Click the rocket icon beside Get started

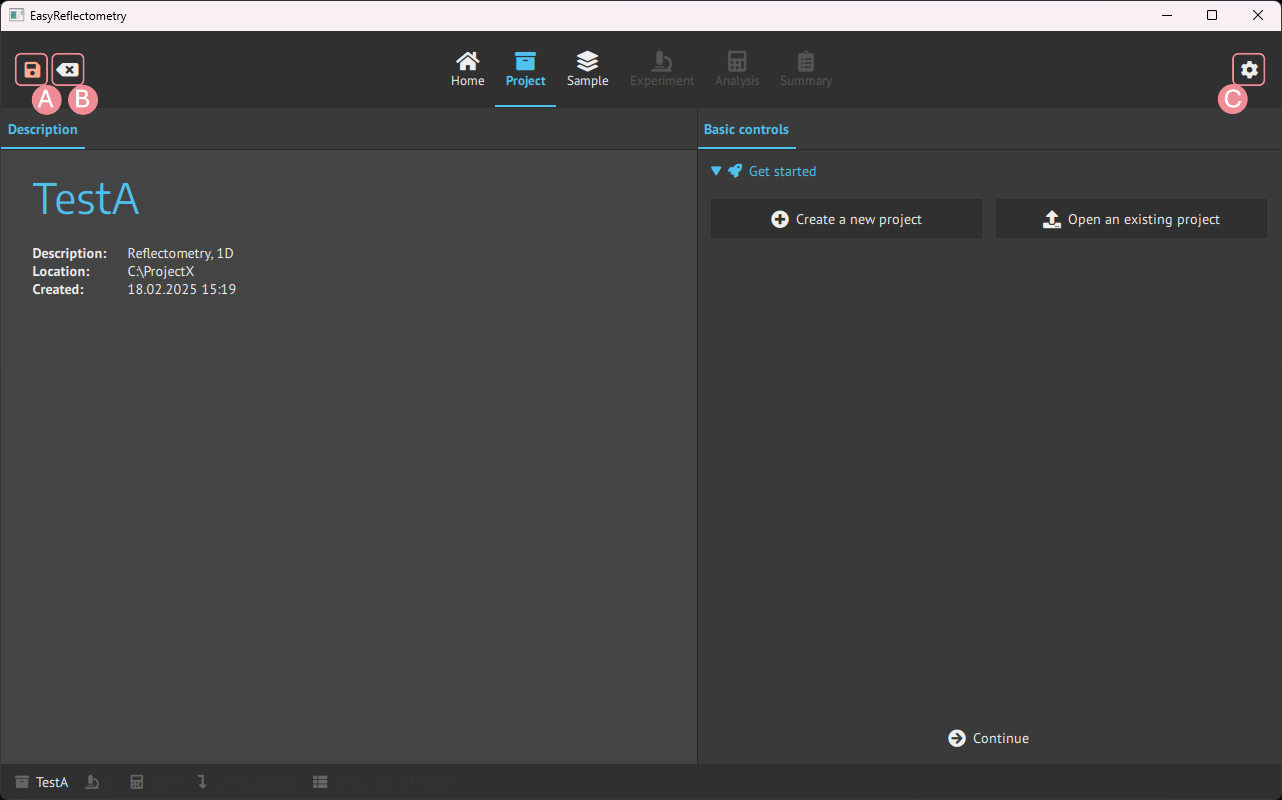click(x=735, y=171)
